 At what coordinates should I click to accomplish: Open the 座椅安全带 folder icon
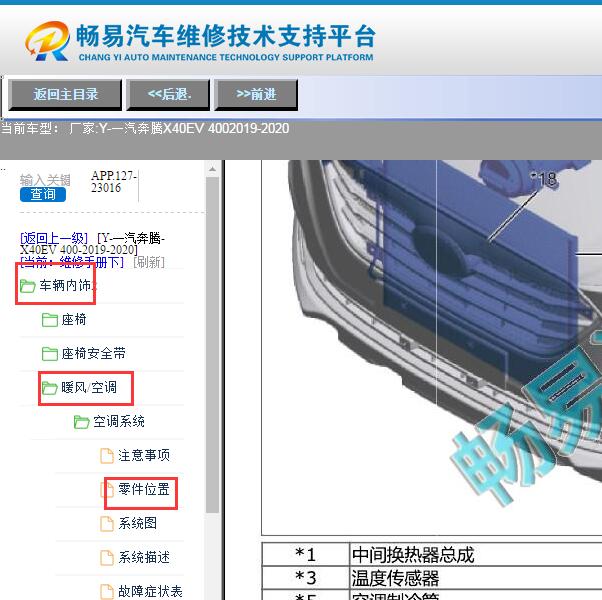[x=50, y=354]
